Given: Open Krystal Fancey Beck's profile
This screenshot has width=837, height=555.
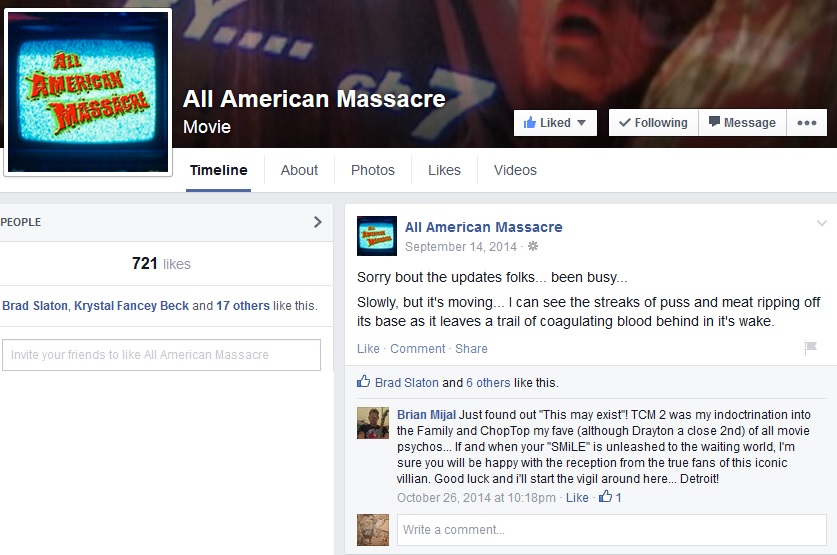Looking at the screenshot, I should pos(131,306).
